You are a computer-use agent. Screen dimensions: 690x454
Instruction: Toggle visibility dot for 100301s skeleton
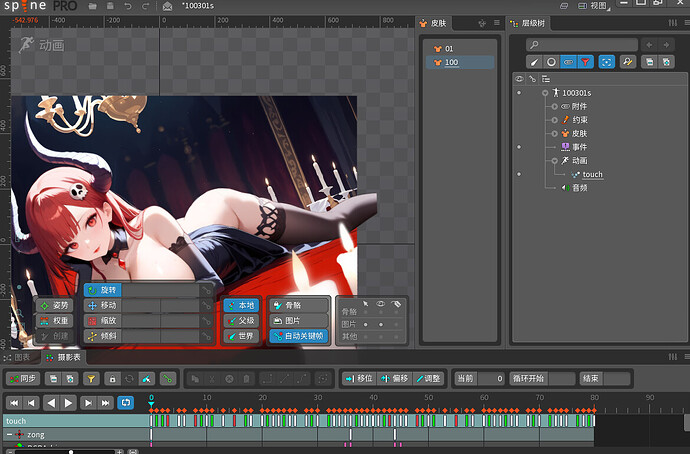point(519,93)
